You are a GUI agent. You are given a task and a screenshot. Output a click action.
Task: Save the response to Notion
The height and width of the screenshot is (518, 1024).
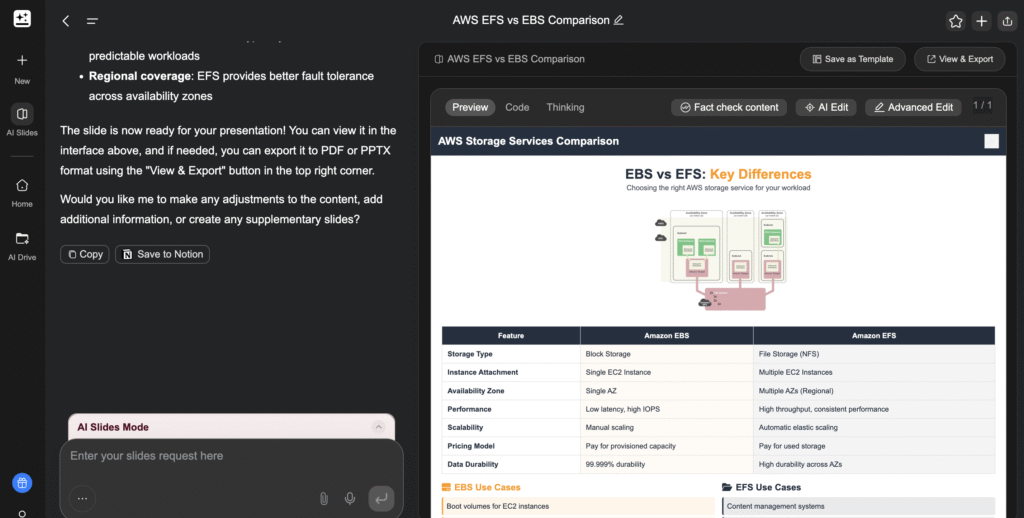click(163, 254)
